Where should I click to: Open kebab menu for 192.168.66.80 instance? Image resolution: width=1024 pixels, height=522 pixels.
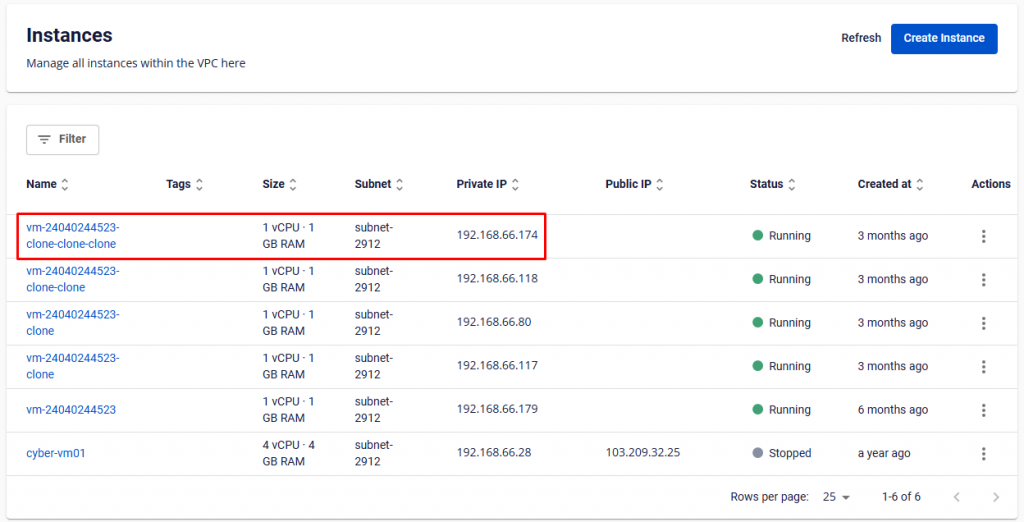pos(984,323)
